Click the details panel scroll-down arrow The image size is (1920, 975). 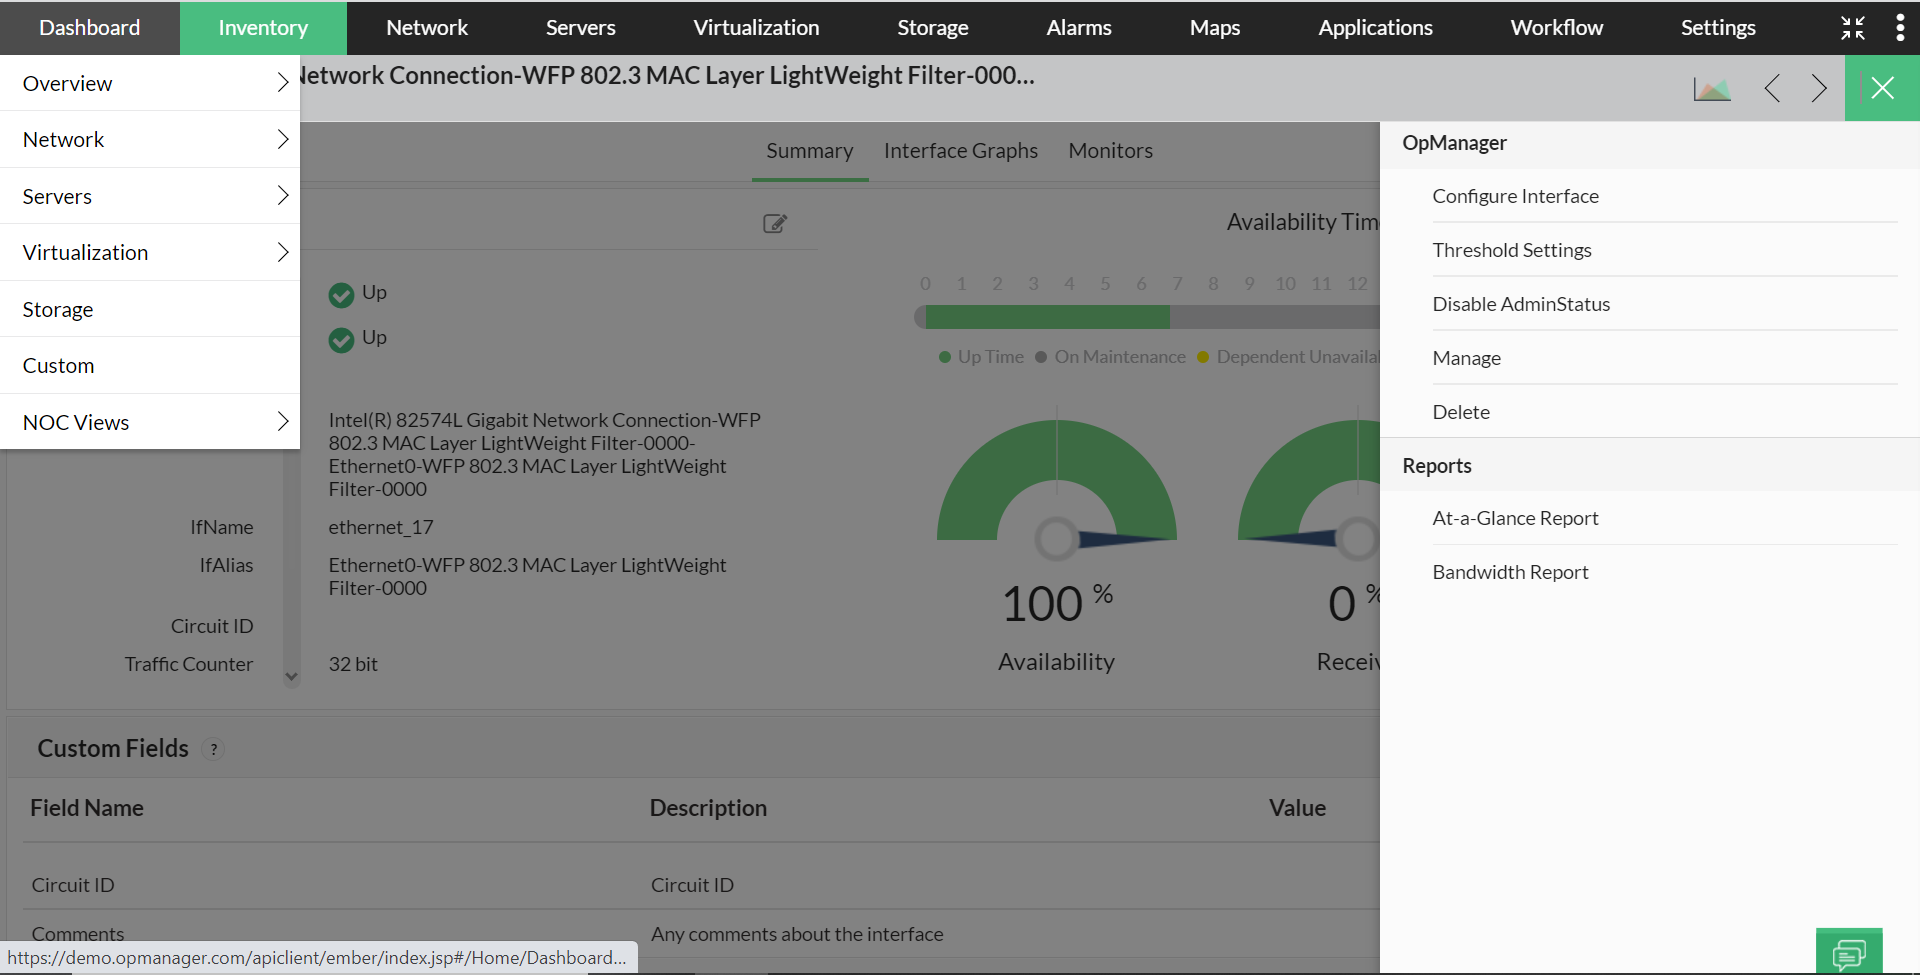coord(291,677)
